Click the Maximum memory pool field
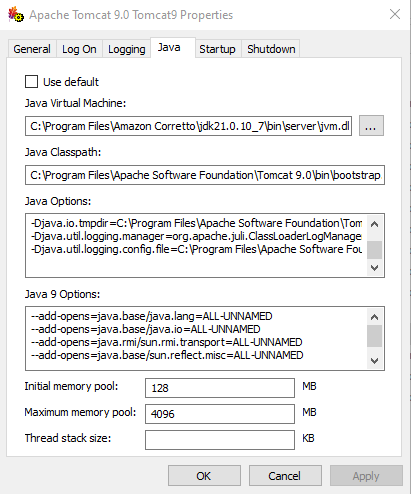The height and width of the screenshot is (494, 411). pyautogui.click(x=220, y=414)
